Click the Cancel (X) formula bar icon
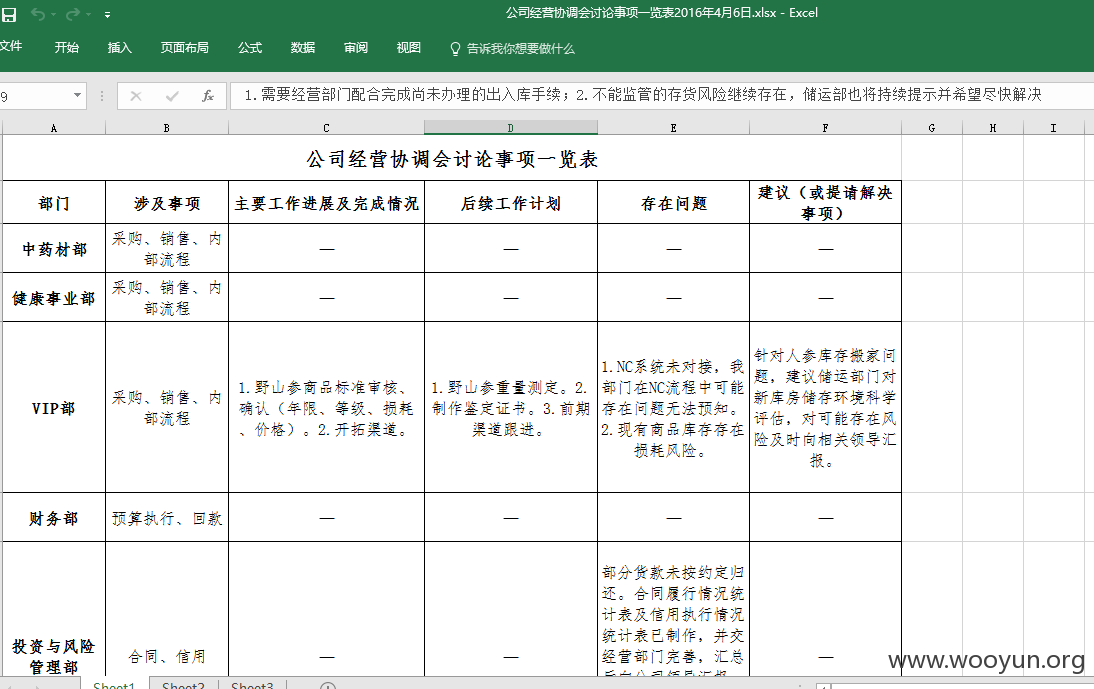Image resolution: width=1094 pixels, height=689 pixels. click(136, 96)
